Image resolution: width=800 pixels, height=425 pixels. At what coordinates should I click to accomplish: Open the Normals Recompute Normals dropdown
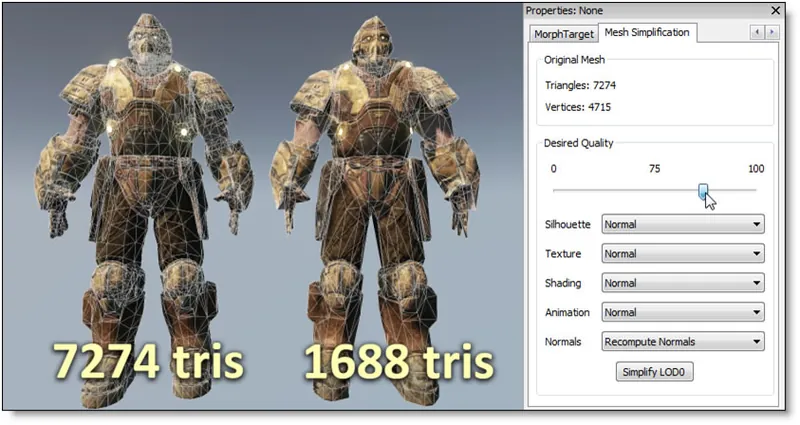coord(683,342)
